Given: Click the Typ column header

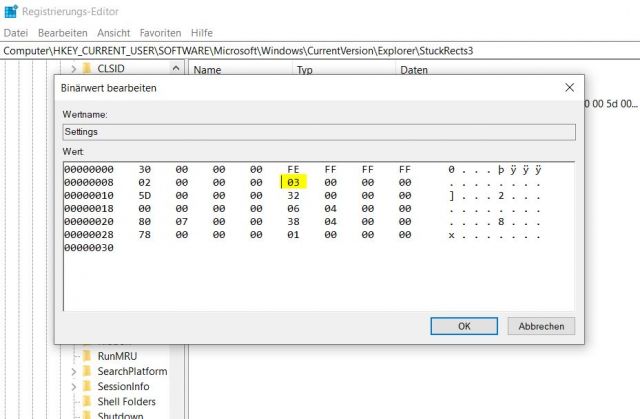Looking at the screenshot, I should point(304,70).
